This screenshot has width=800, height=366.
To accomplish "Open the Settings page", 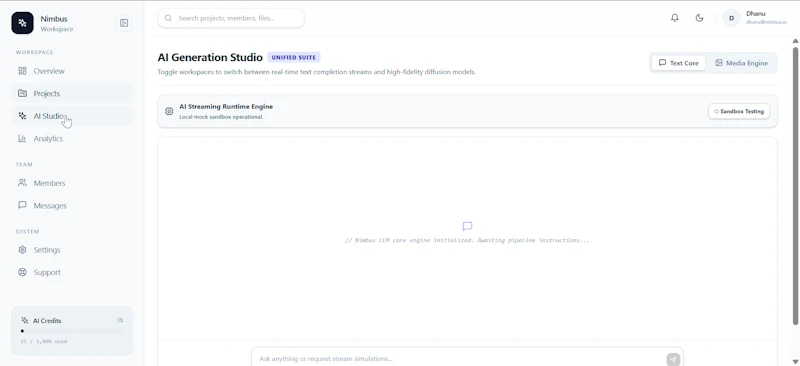I will [71, 250].
